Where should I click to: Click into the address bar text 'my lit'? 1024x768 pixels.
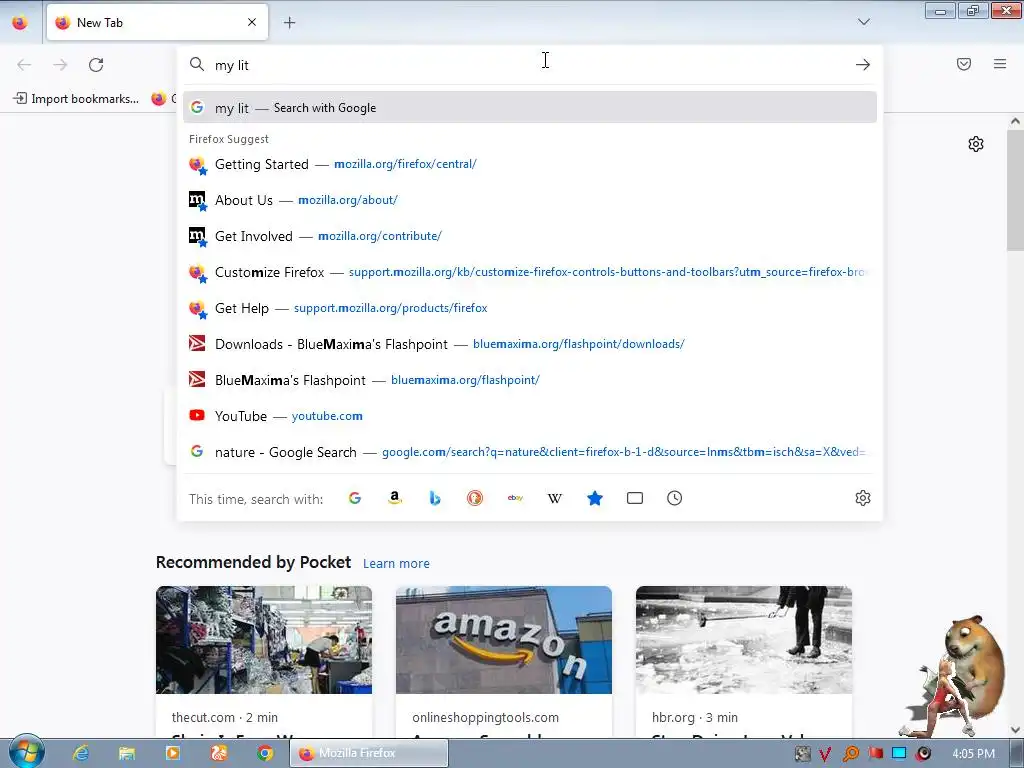pyautogui.click(x=232, y=65)
